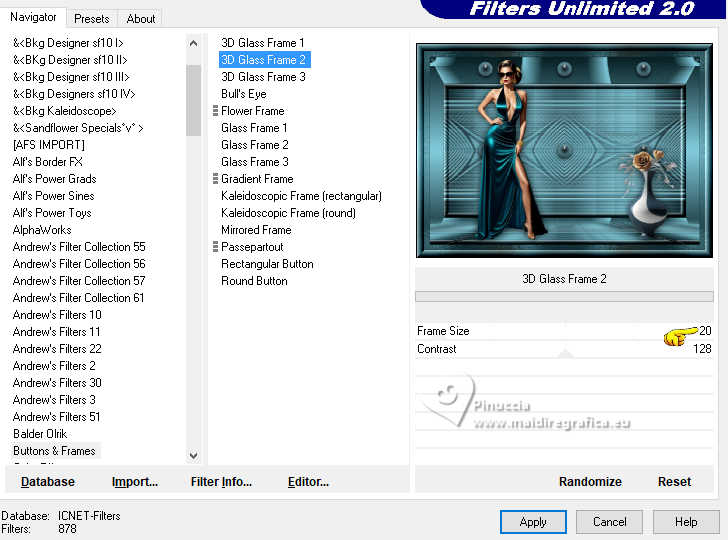Click the Randomize button
Viewport: 728px width, 540px height.
coord(590,481)
